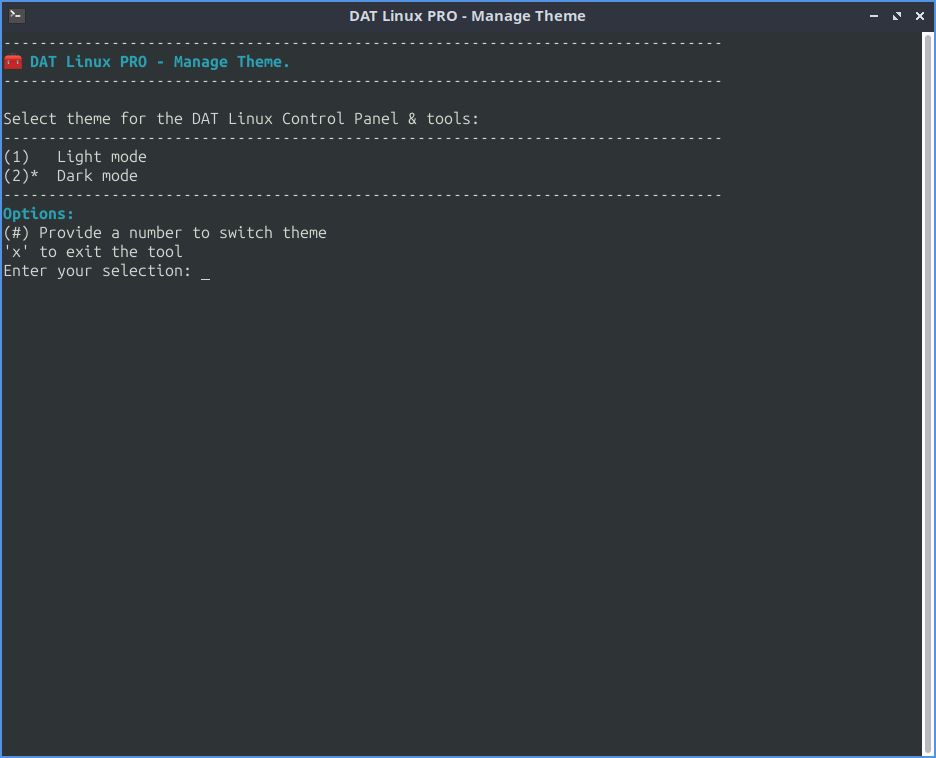Close the Manage Theme terminal window
This screenshot has width=936, height=758.
tap(919, 16)
